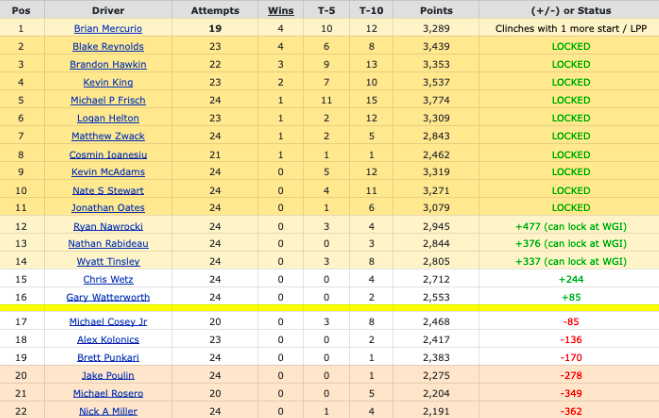Image resolution: width=659 pixels, height=418 pixels.
Task: Select the '+244' status for Chris Wetz
Action: tap(571, 280)
